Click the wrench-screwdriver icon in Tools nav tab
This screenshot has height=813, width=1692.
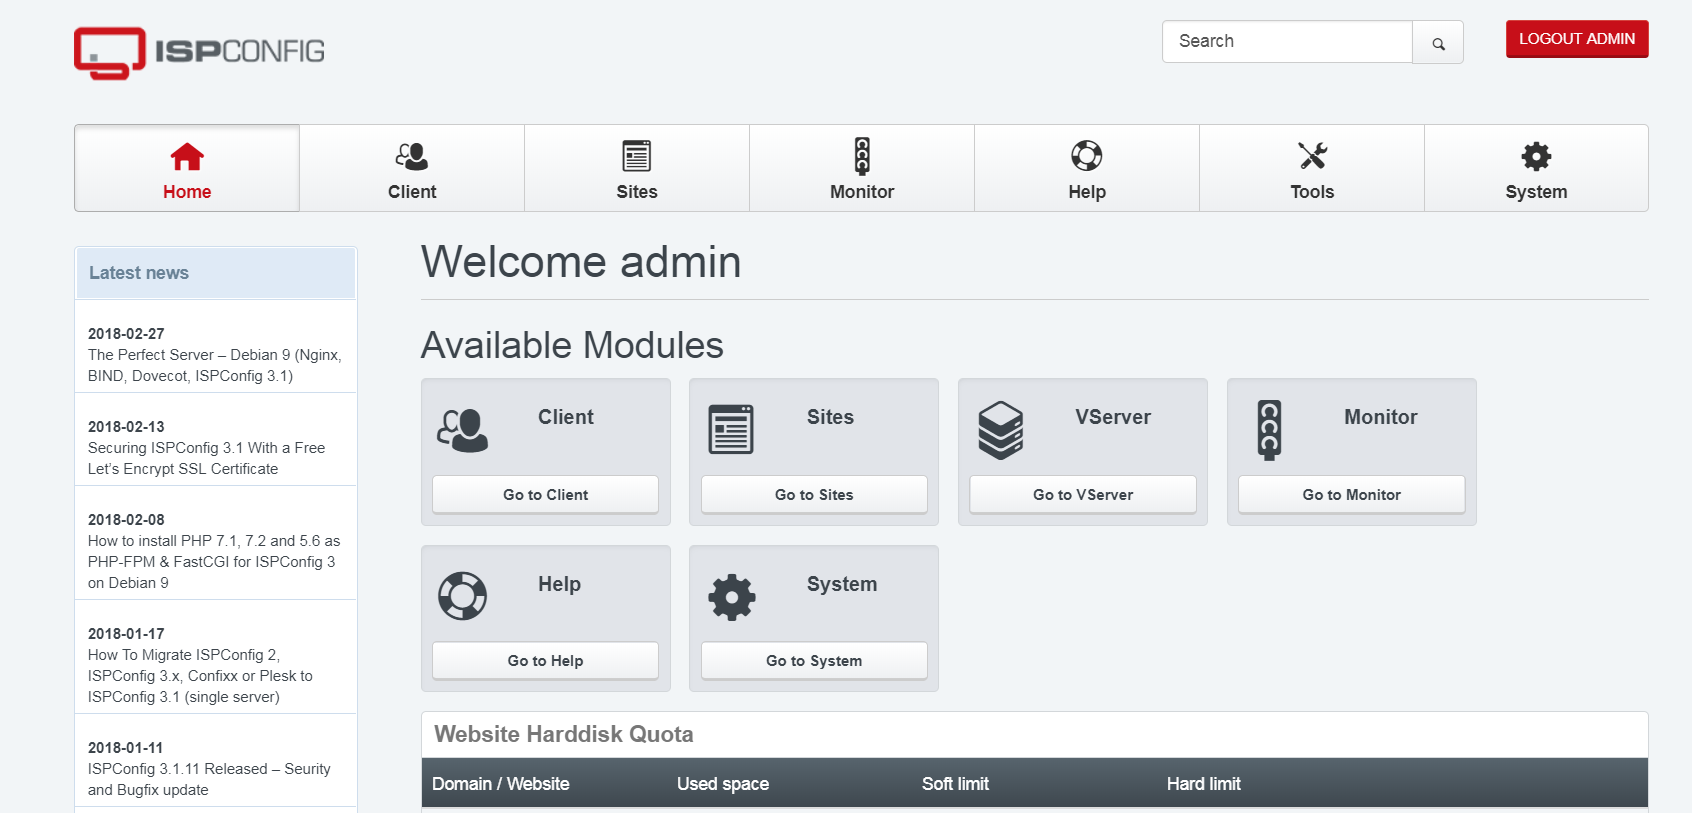point(1312,156)
